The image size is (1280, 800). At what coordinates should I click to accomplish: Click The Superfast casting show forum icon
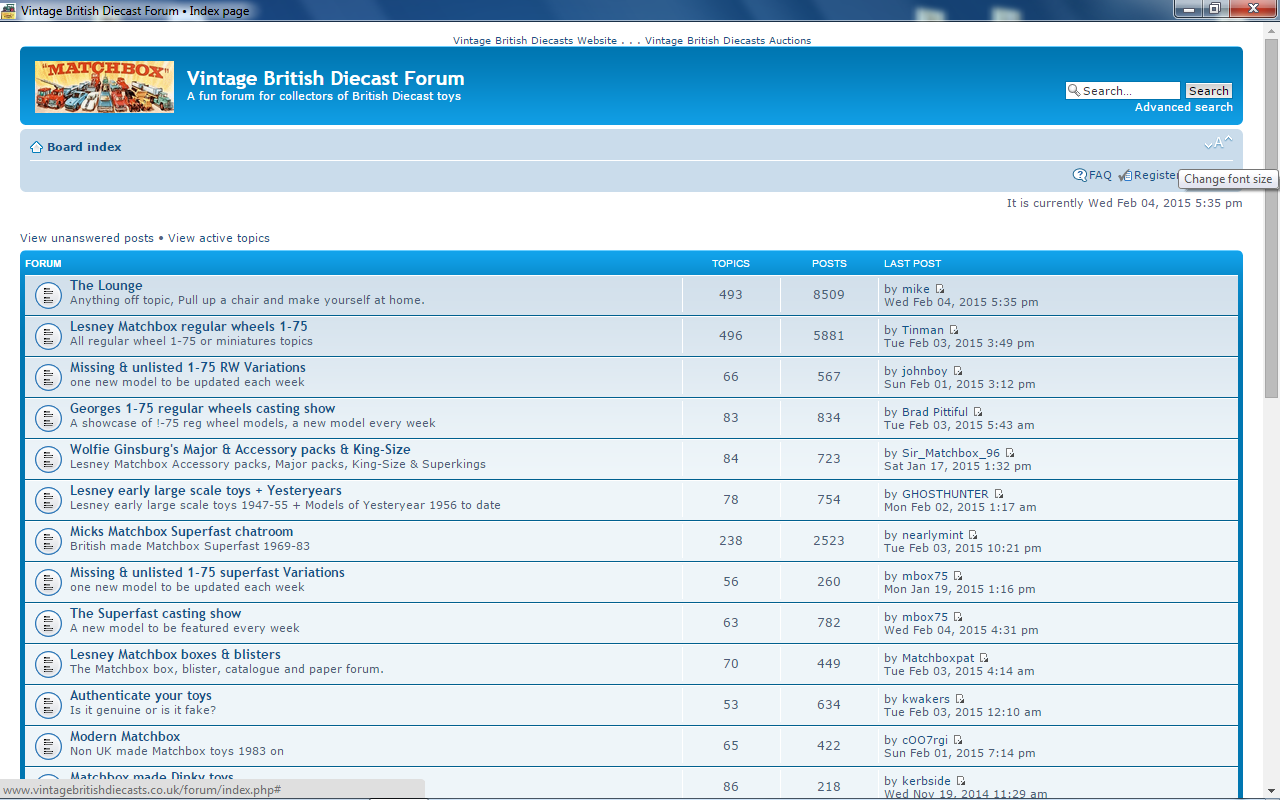click(48, 623)
